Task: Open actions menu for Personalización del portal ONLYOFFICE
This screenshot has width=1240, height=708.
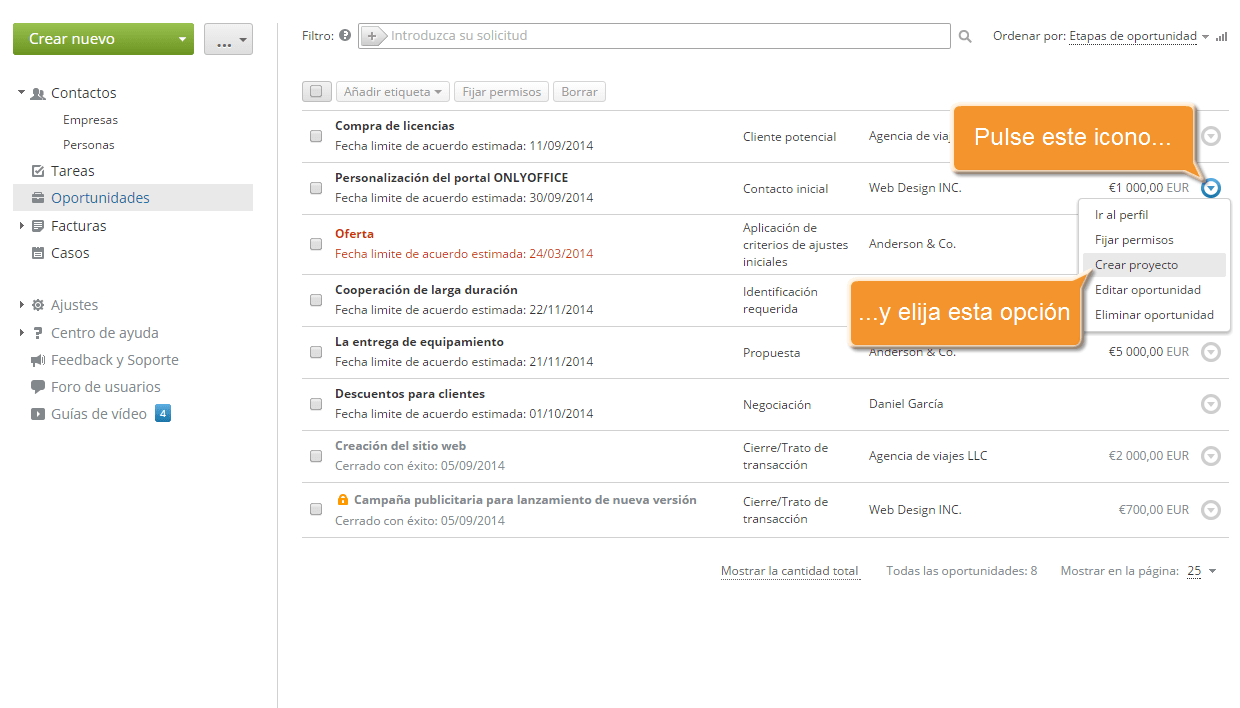Action: 1211,187
